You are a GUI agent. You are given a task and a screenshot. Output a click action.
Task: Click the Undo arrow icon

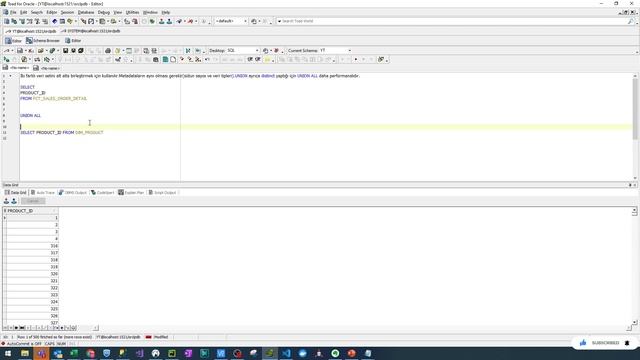207,60
